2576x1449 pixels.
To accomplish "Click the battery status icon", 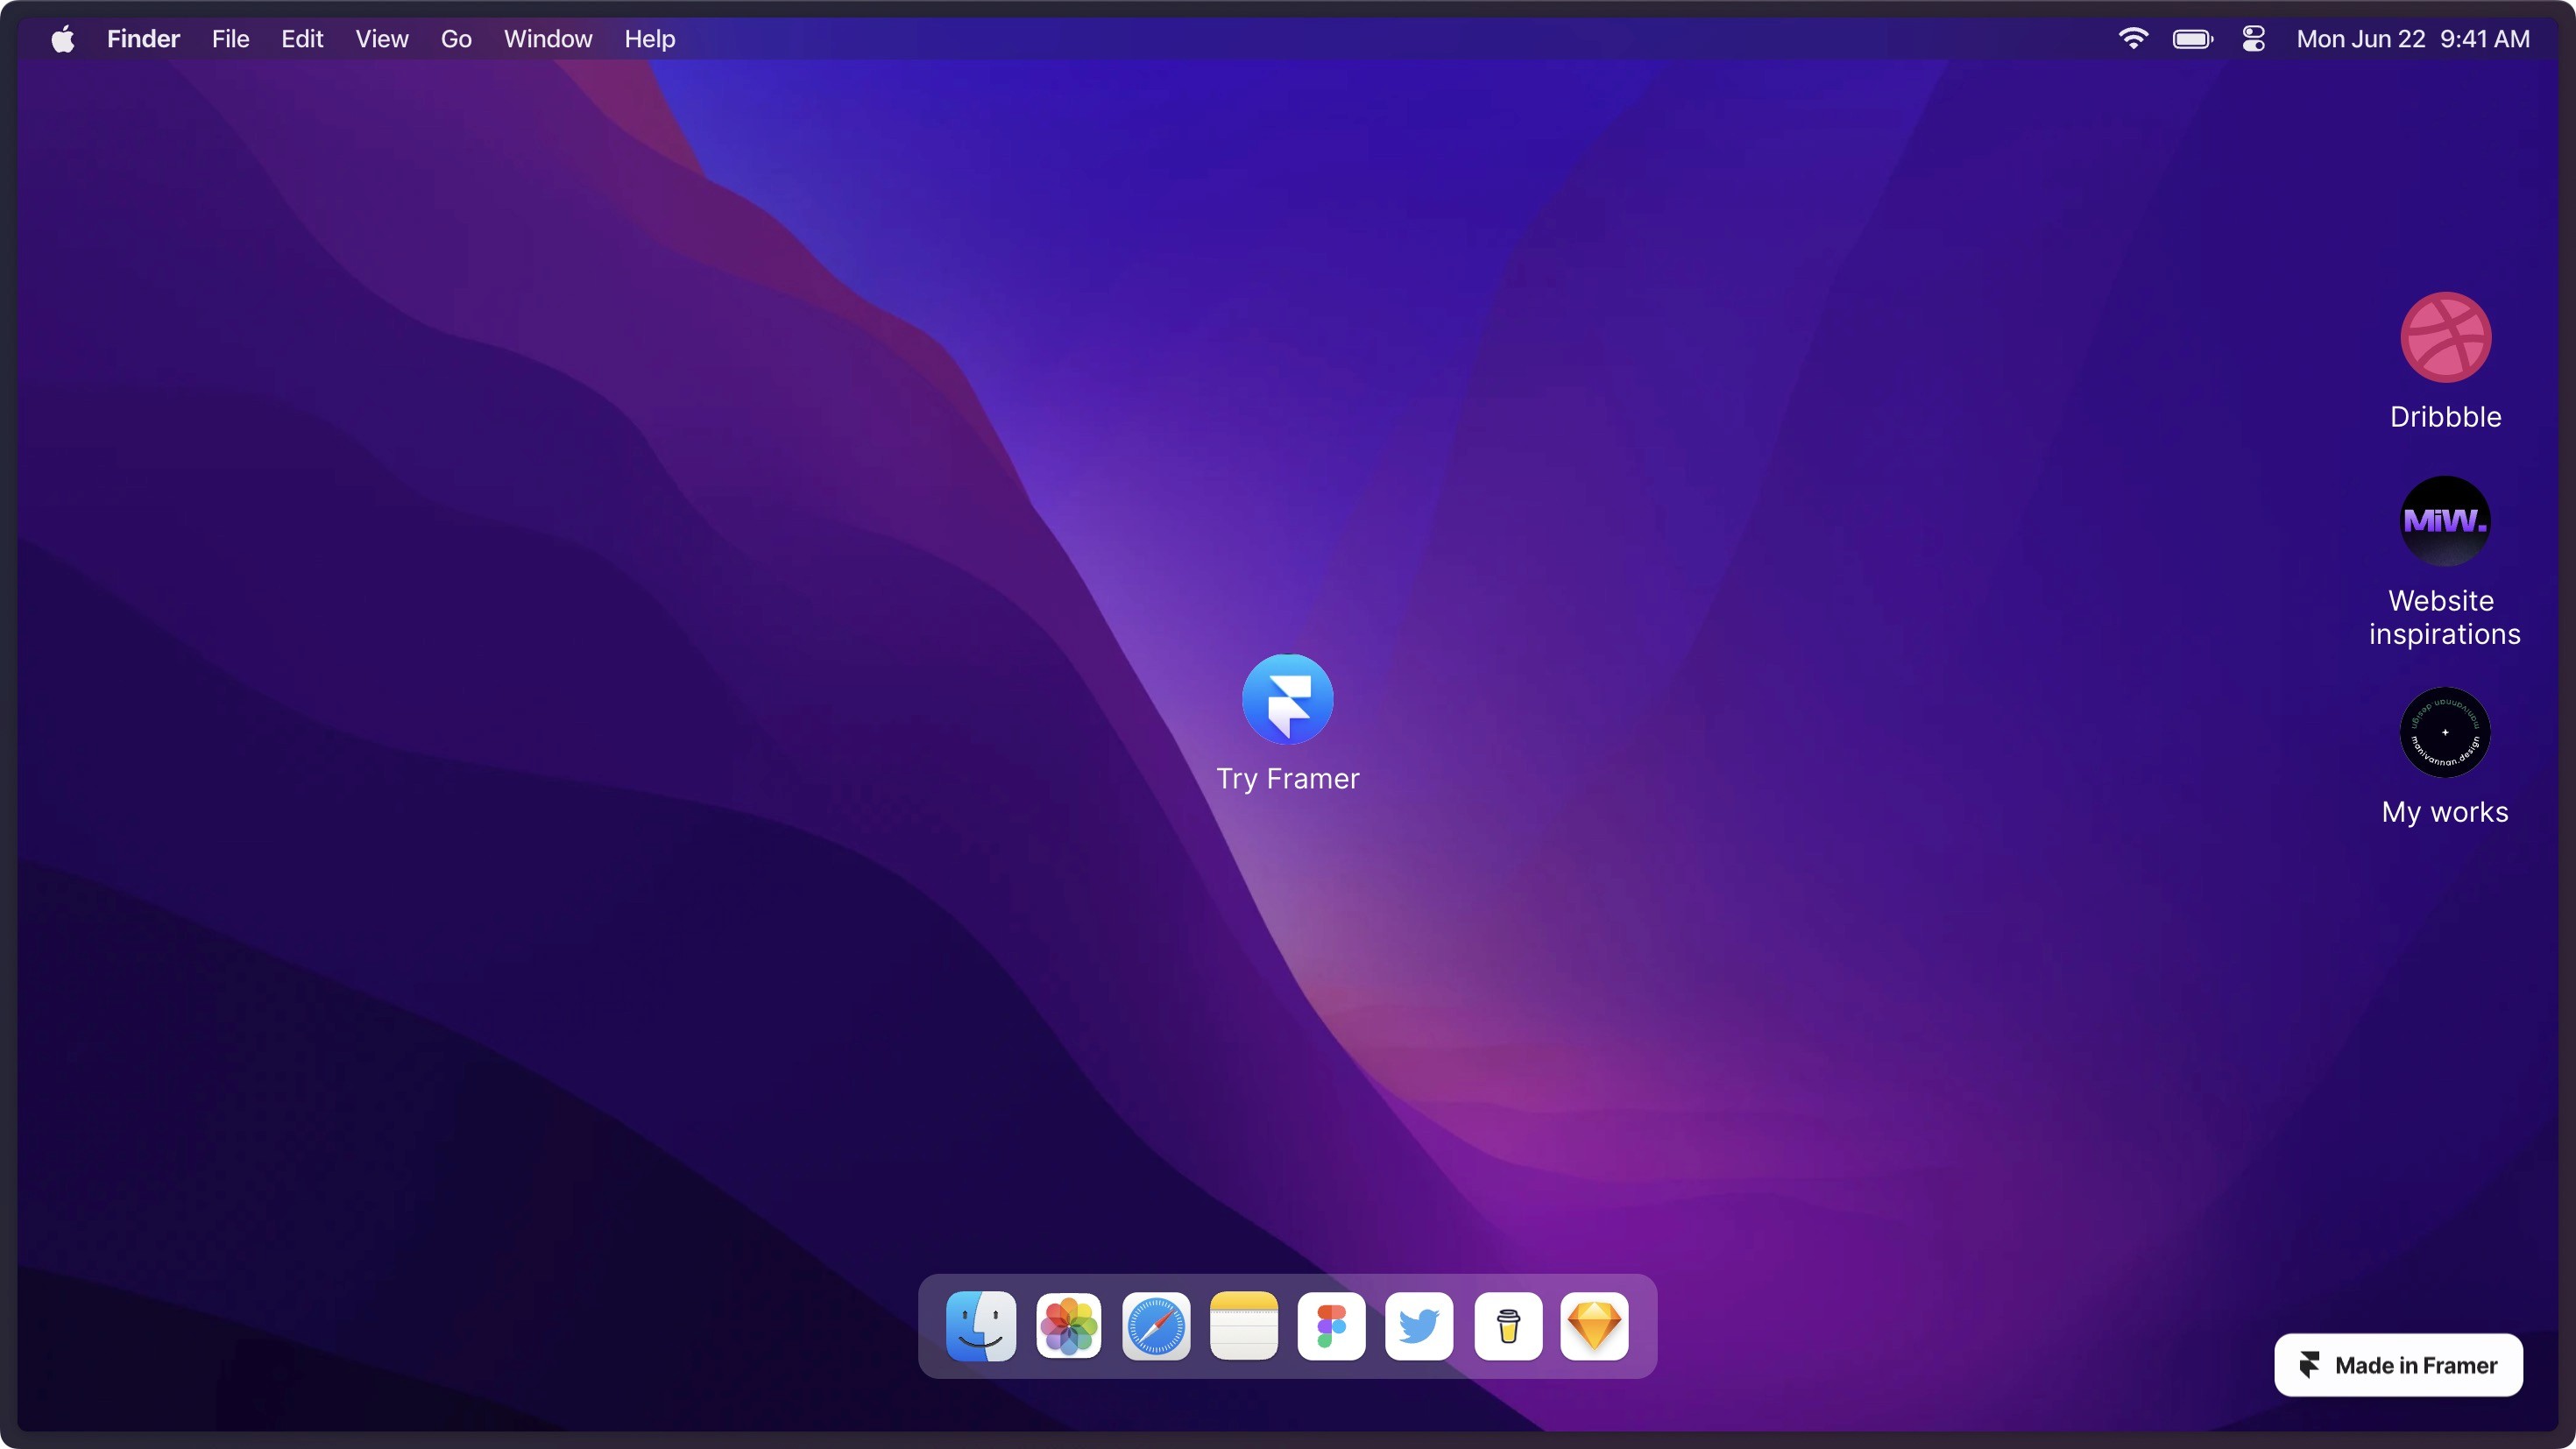I will click(x=2193, y=39).
